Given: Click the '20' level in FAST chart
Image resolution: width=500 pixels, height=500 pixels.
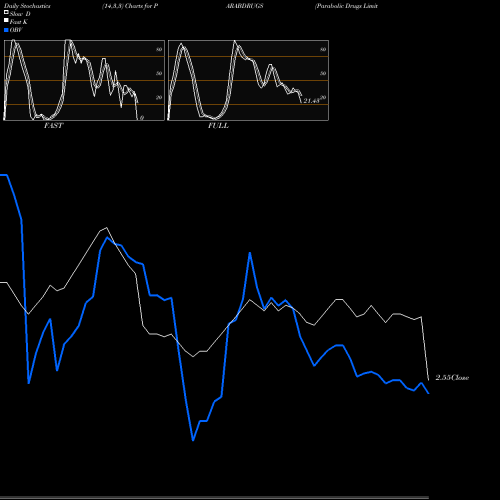Looking at the screenshot, I should tap(159, 97).
